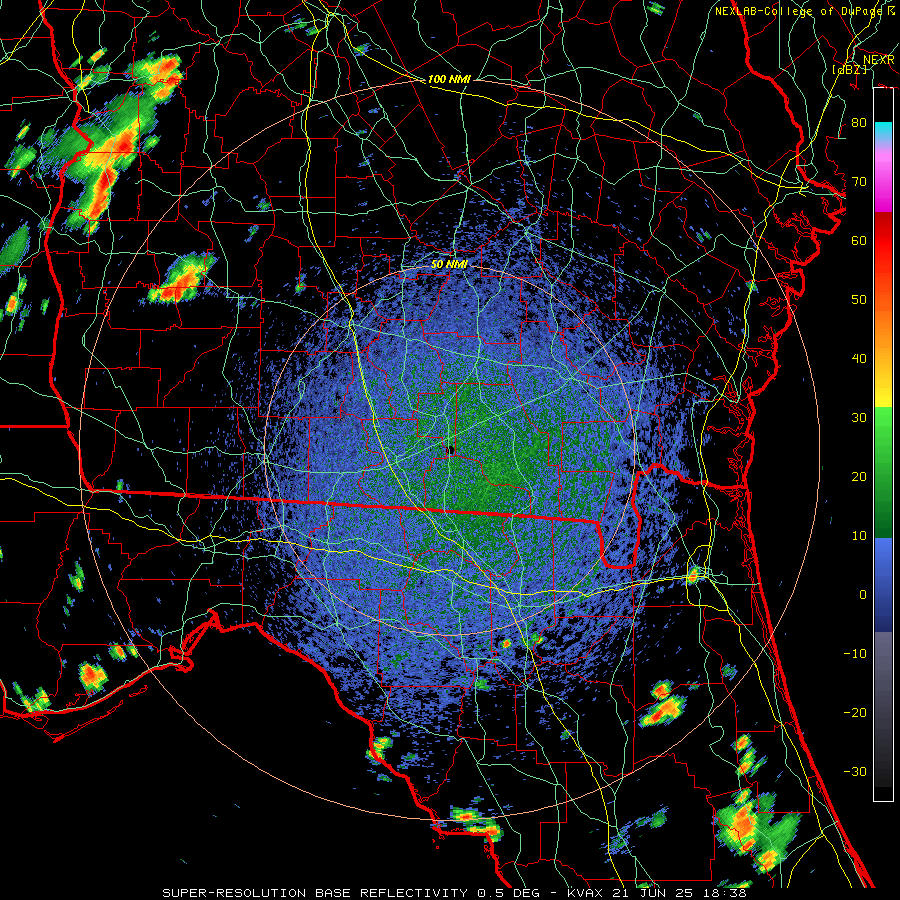Click the 50 value on the dBZ scale
900x900 pixels.
(x=859, y=300)
